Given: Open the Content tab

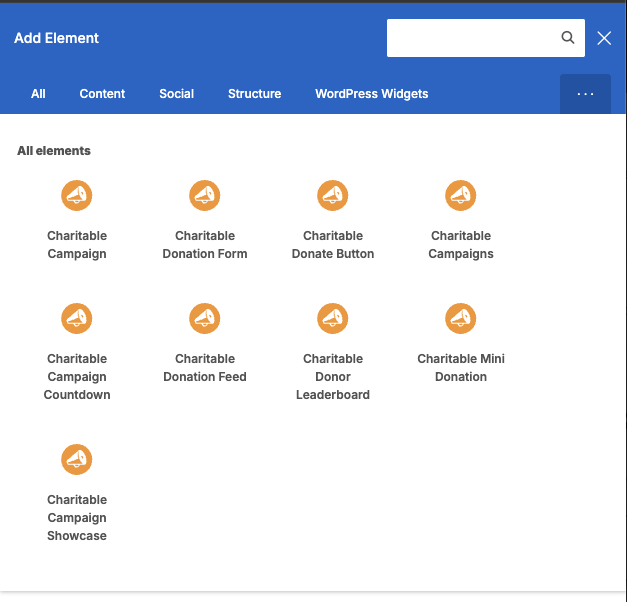Looking at the screenshot, I should pos(102,94).
